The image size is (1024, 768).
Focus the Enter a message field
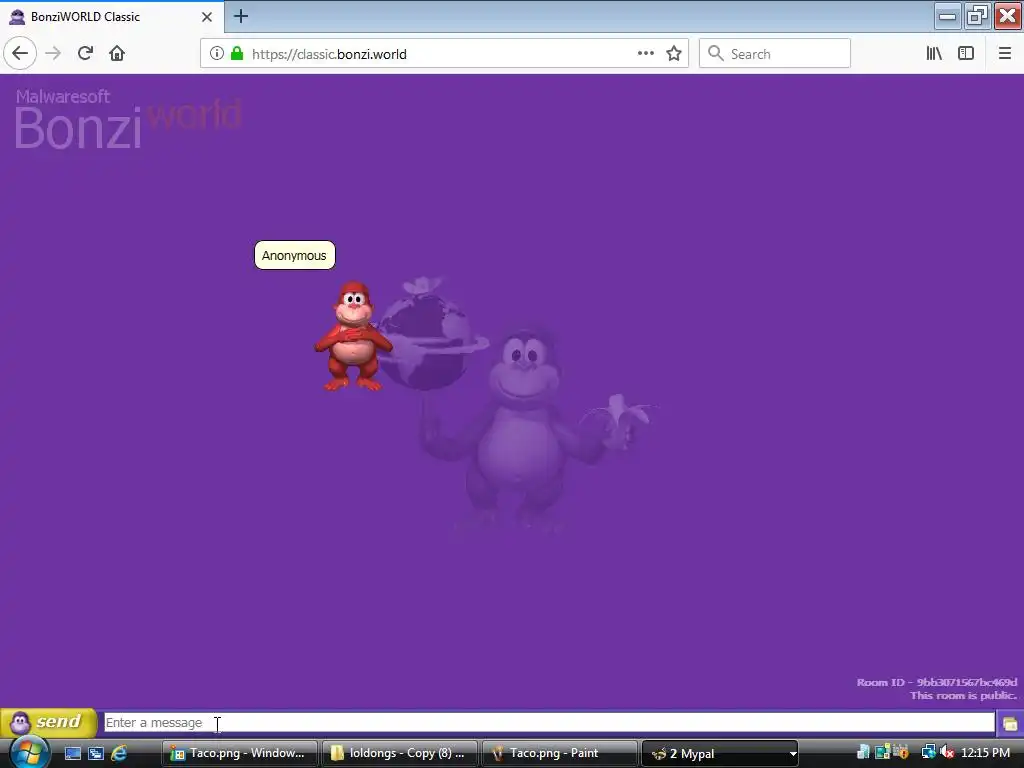pos(549,722)
